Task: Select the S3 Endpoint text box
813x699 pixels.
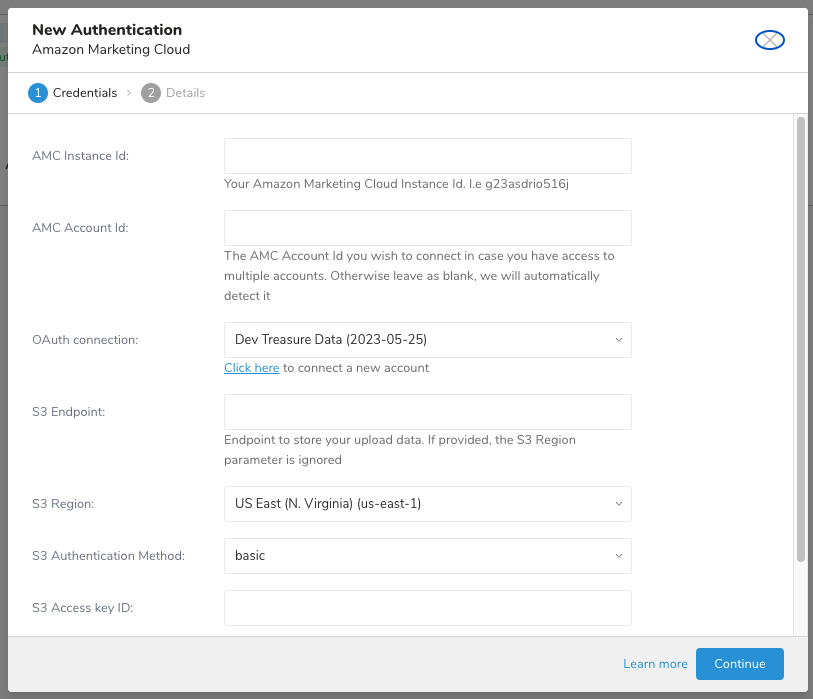Action: [x=427, y=412]
